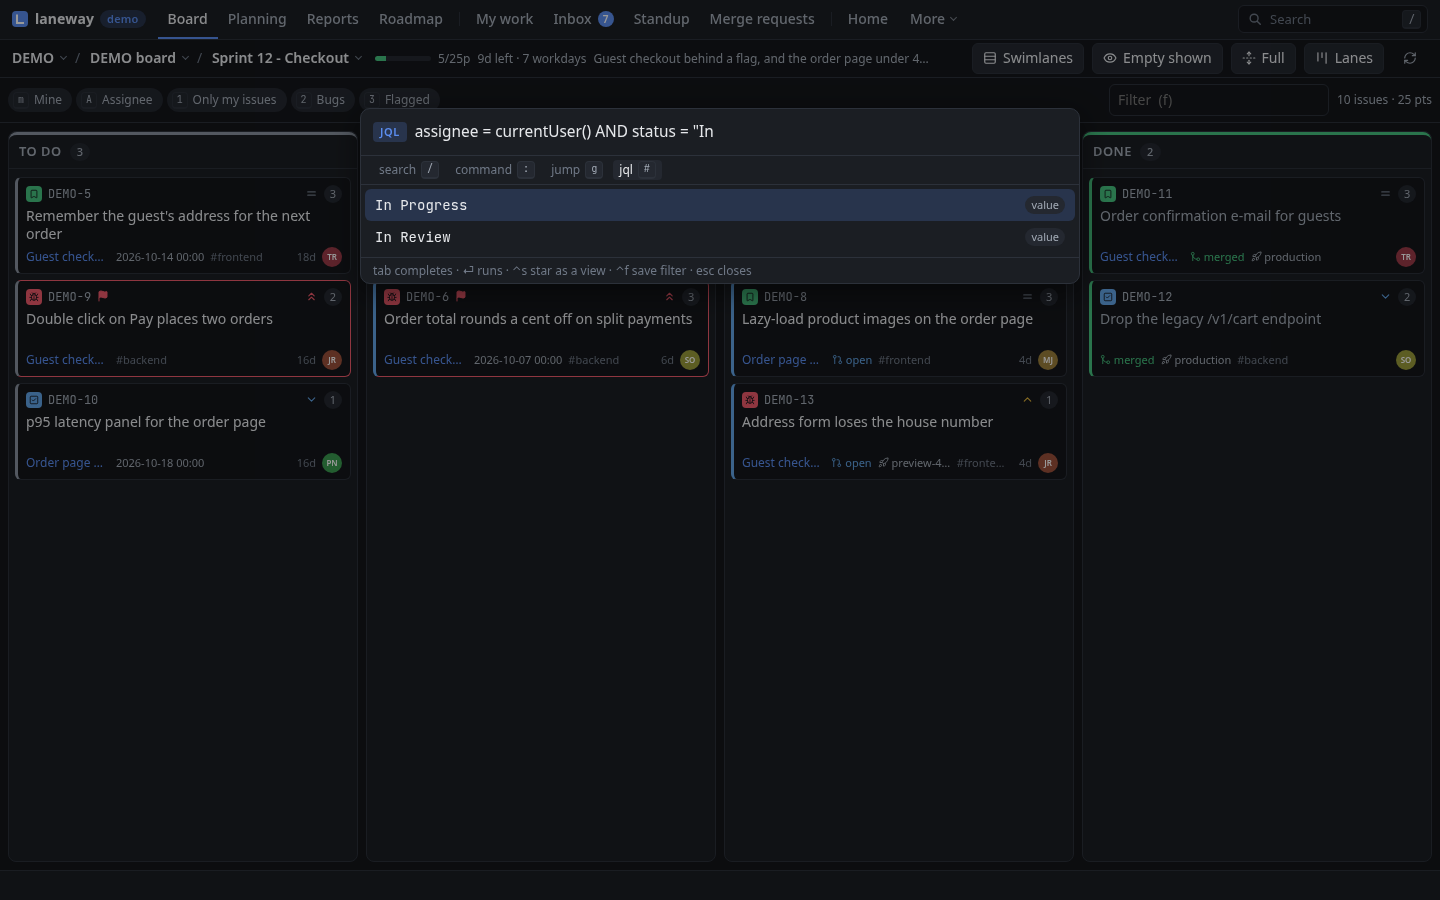Open the DEMO board dropdown
The image size is (1440, 900).
coord(139,58)
